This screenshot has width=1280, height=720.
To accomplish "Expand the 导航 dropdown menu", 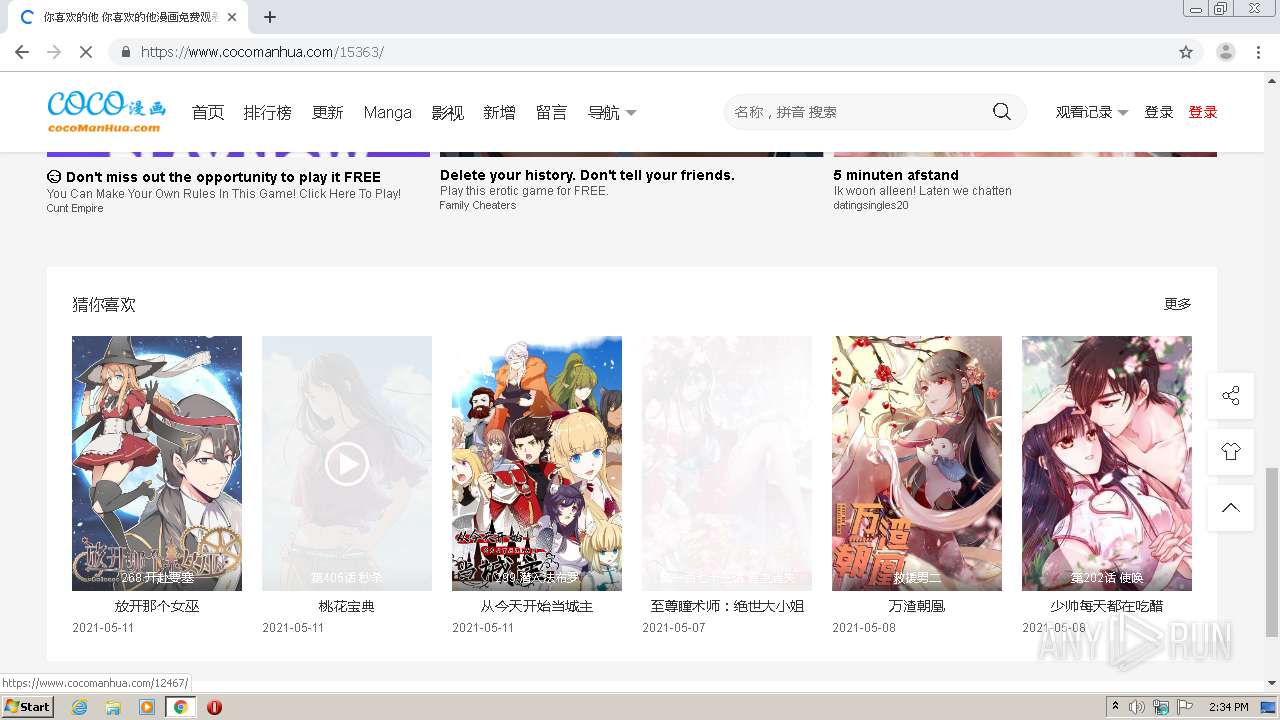I will tap(612, 113).
